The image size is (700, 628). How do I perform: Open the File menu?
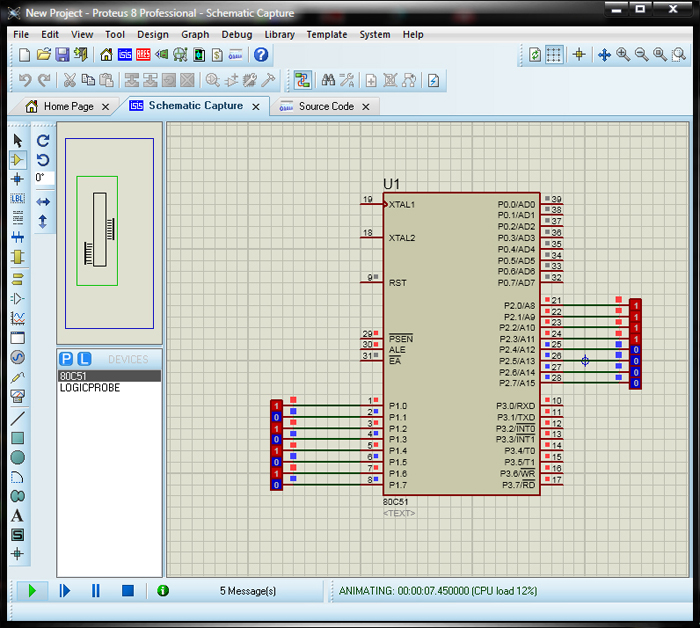(x=21, y=34)
